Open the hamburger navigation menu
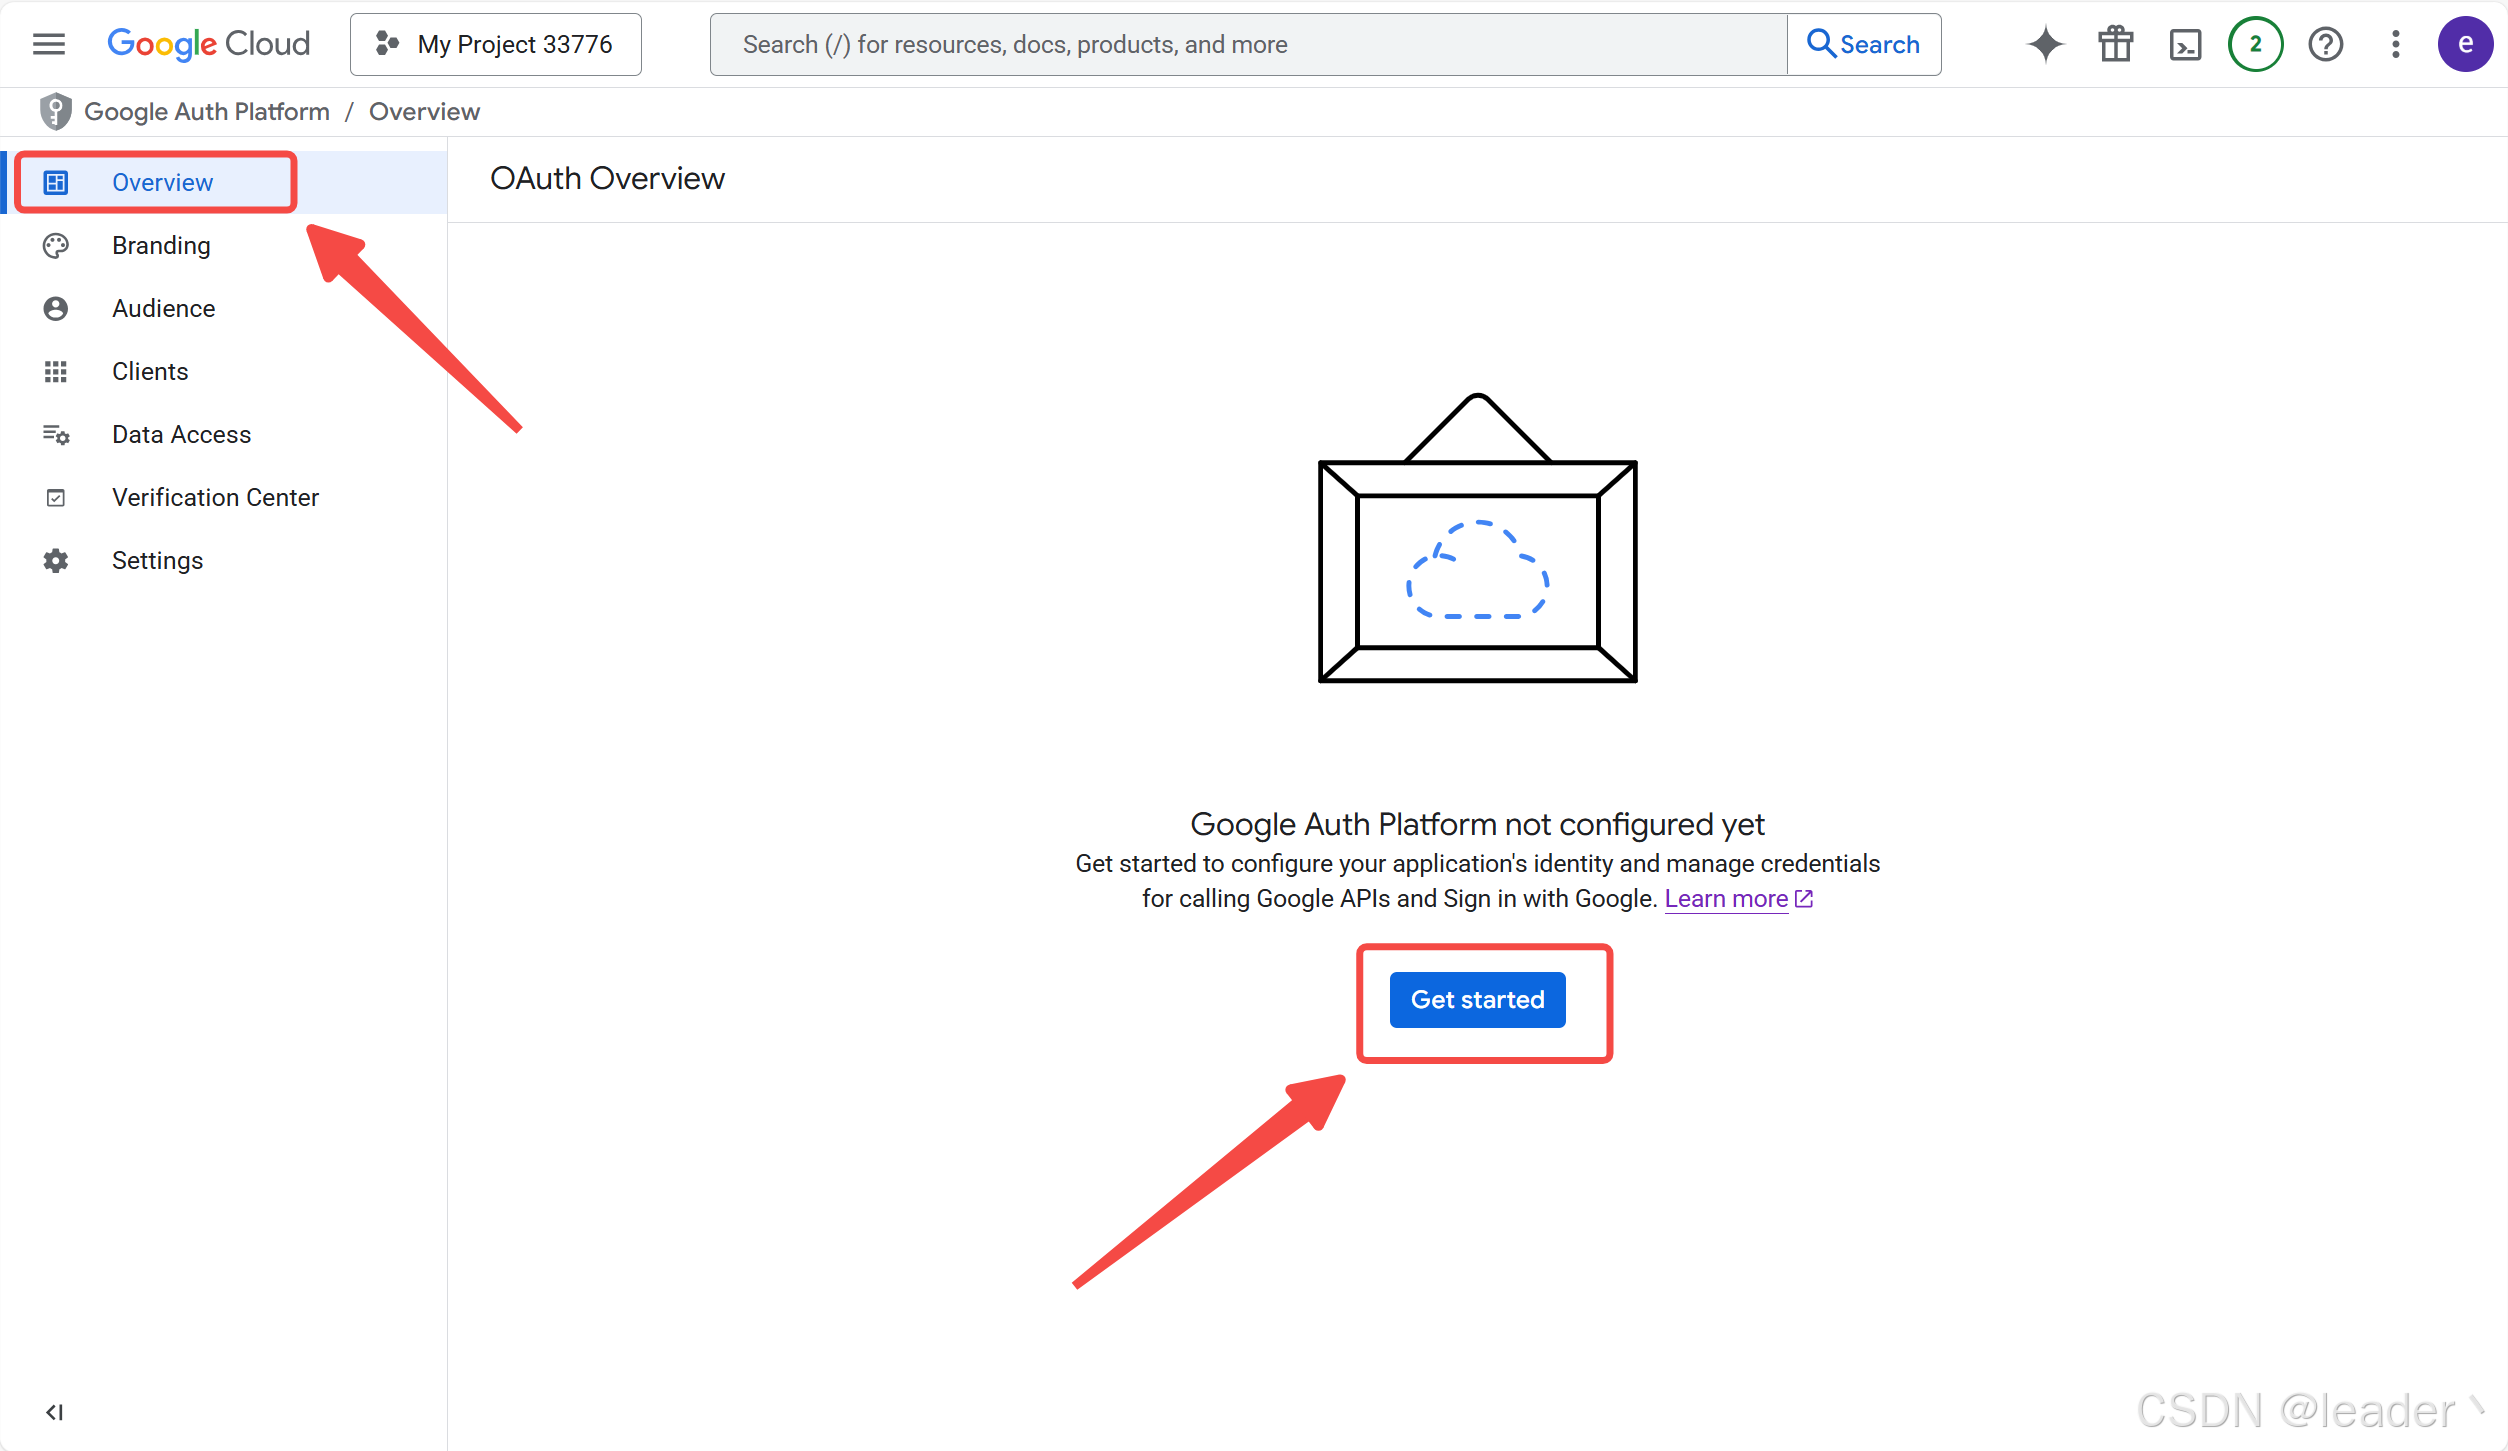Image resolution: width=2508 pixels, height=1451 pixels. coord(48,44)
